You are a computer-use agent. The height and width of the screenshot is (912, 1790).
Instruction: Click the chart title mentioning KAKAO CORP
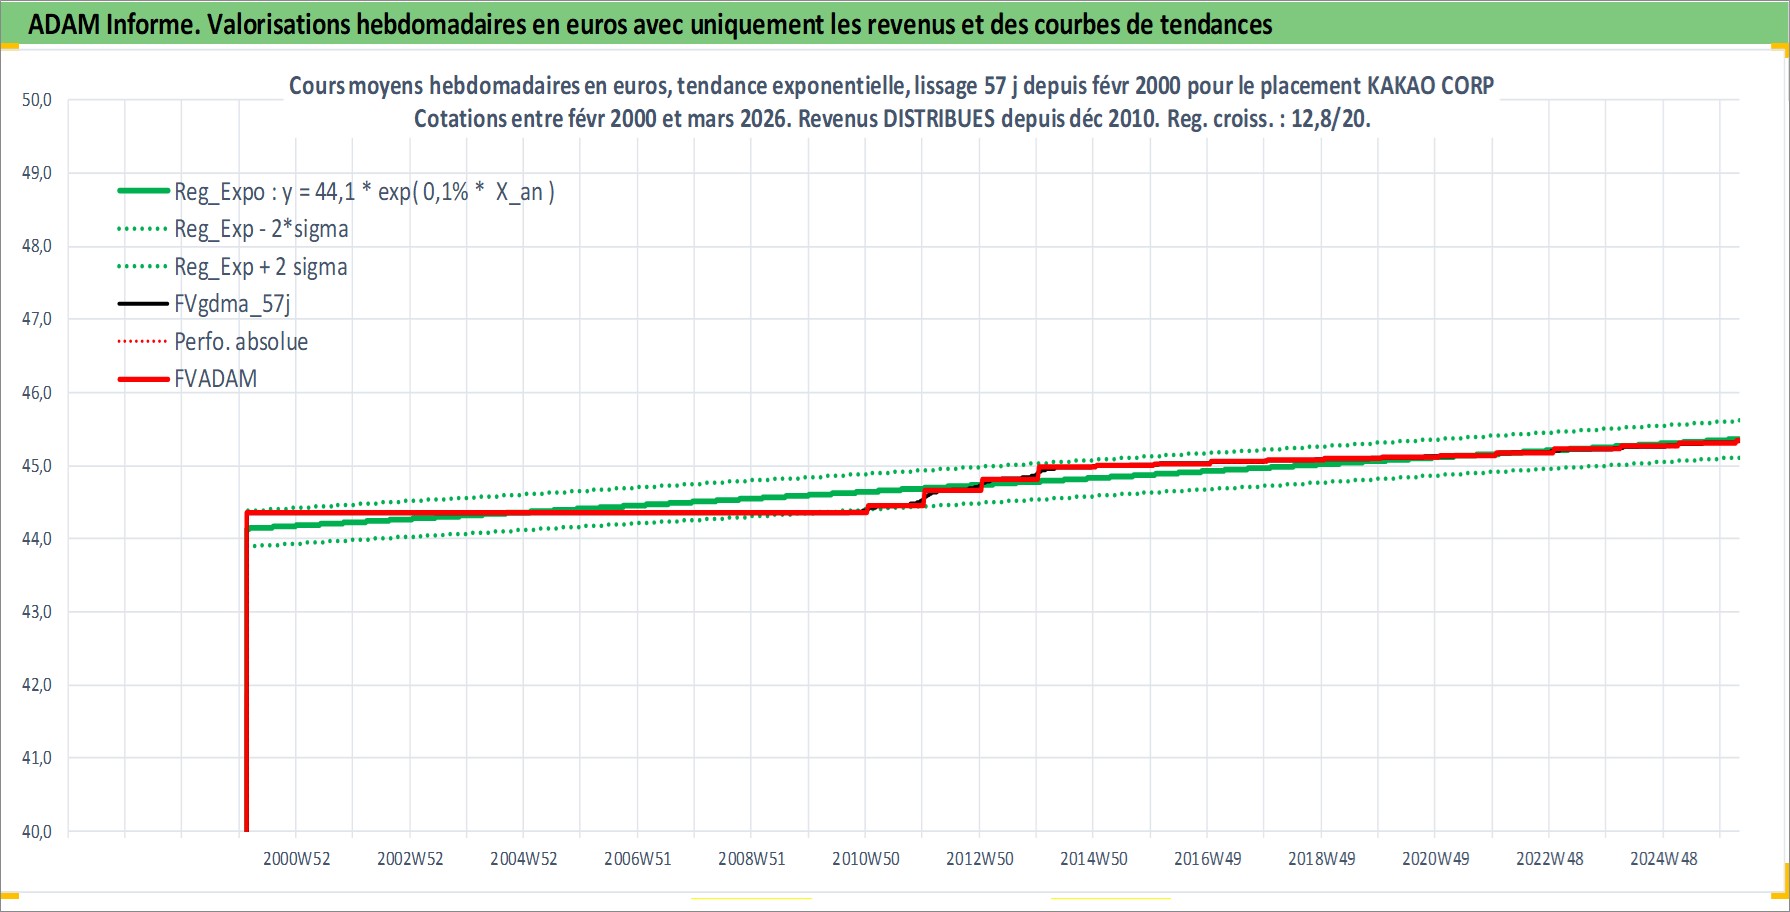click(x=891, y=86)
